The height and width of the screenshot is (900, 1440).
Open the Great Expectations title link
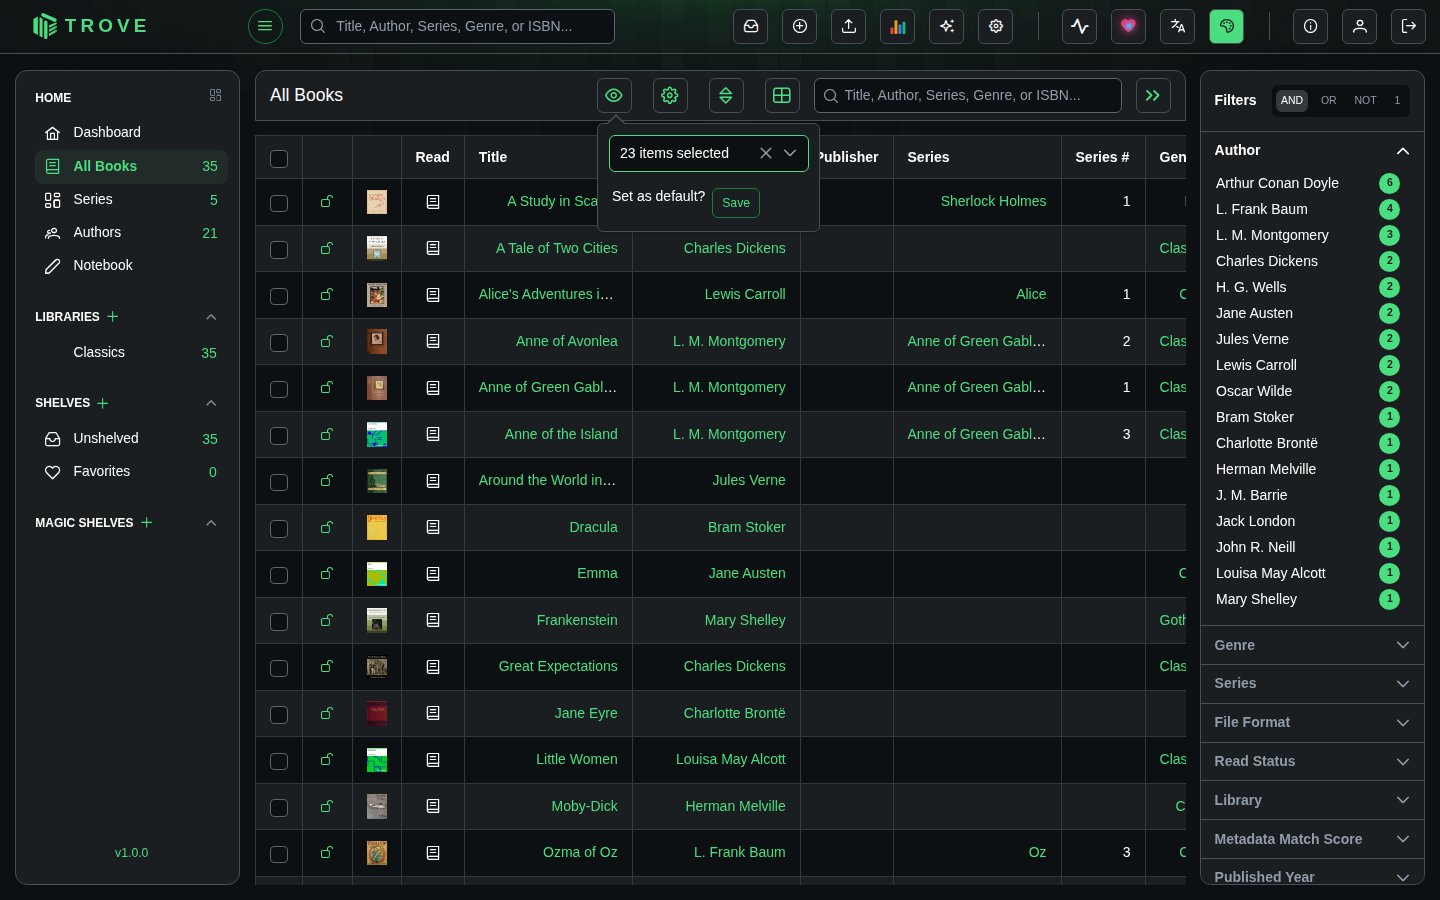[x=558, y=666]
